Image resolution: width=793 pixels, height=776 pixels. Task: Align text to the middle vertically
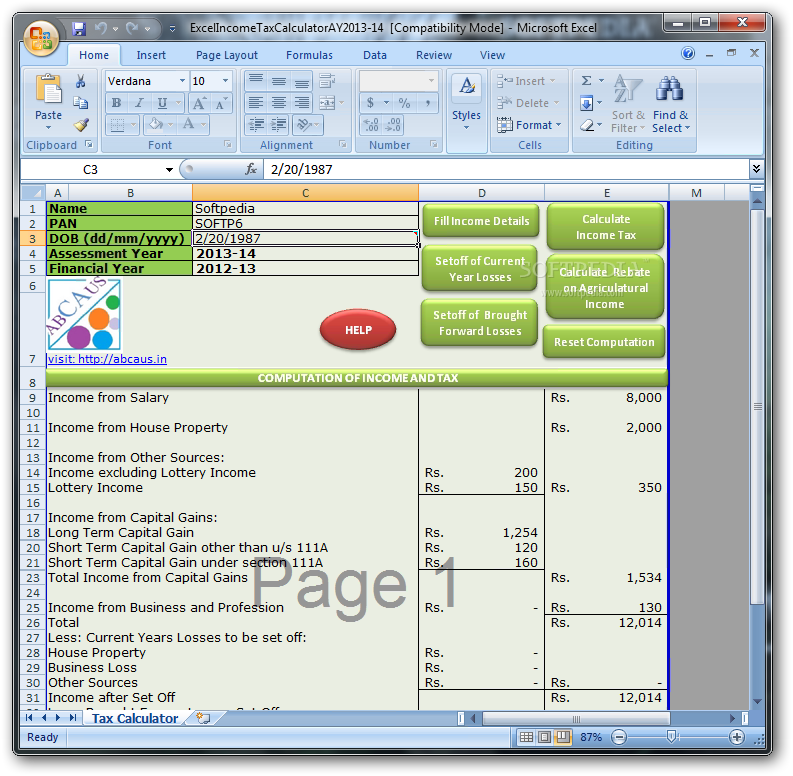(x=279, y=81)
